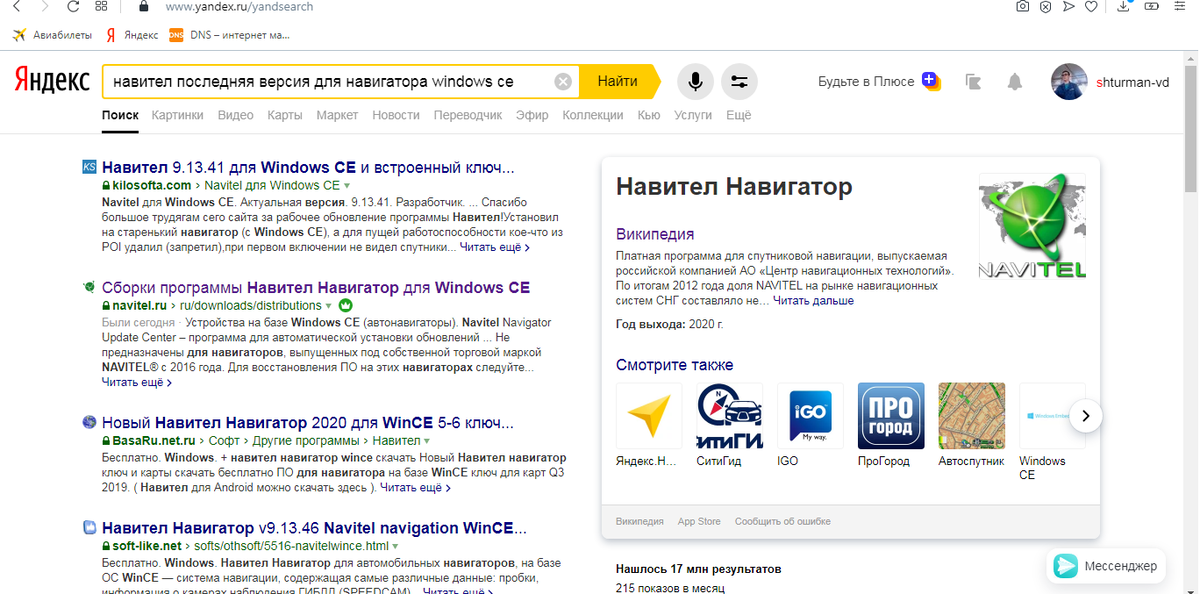Open the Коллекции tab

click(593, 115)
